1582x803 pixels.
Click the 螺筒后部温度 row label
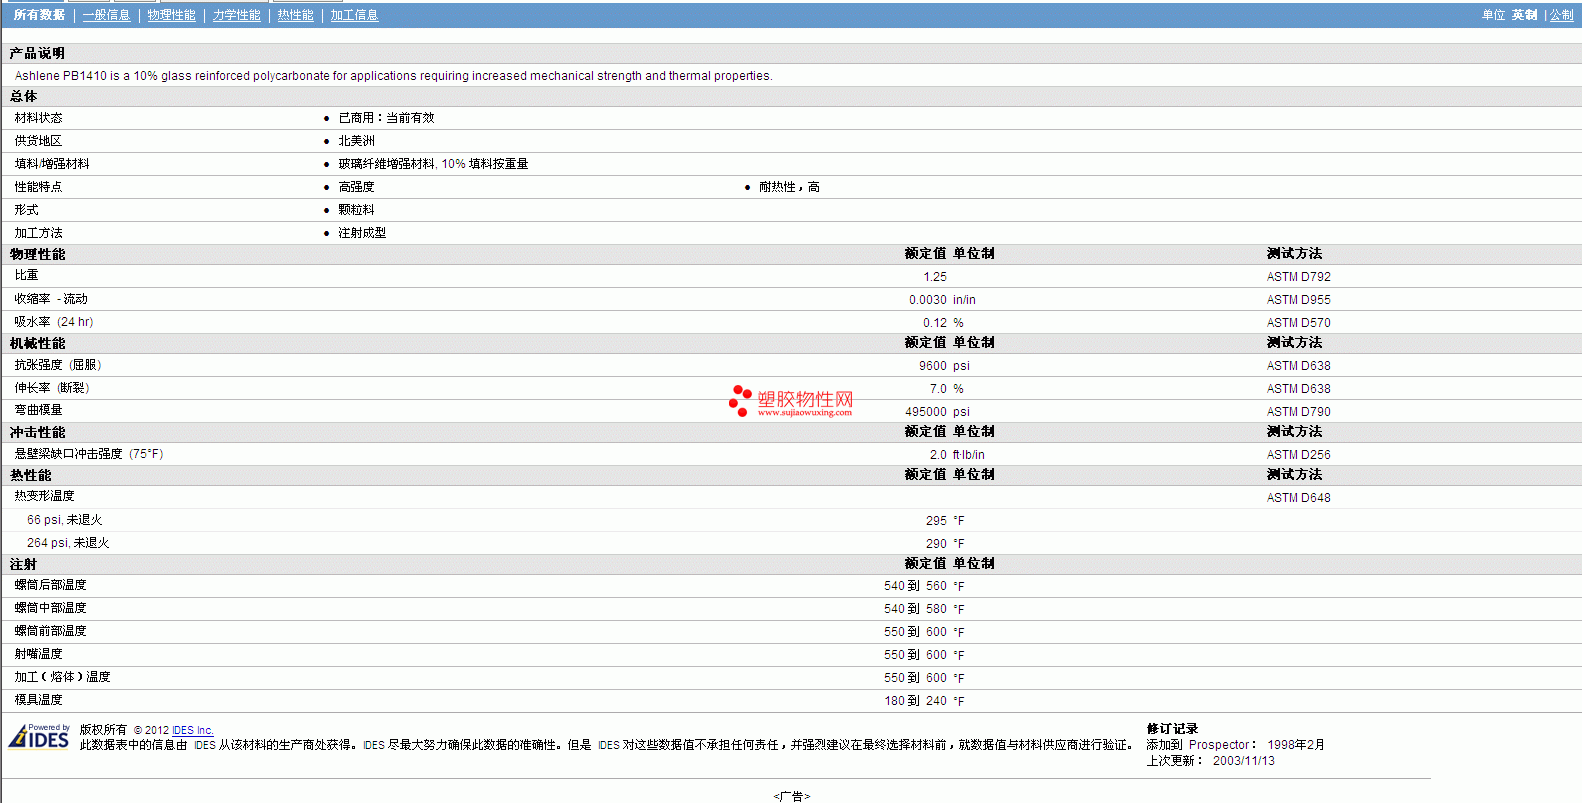point(50,585)
